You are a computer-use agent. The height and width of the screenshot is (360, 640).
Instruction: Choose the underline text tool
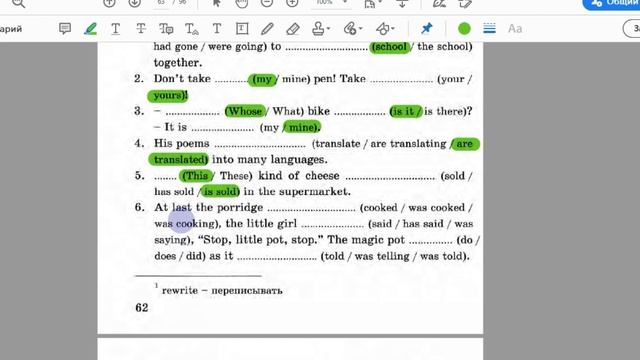pos(116,29)
